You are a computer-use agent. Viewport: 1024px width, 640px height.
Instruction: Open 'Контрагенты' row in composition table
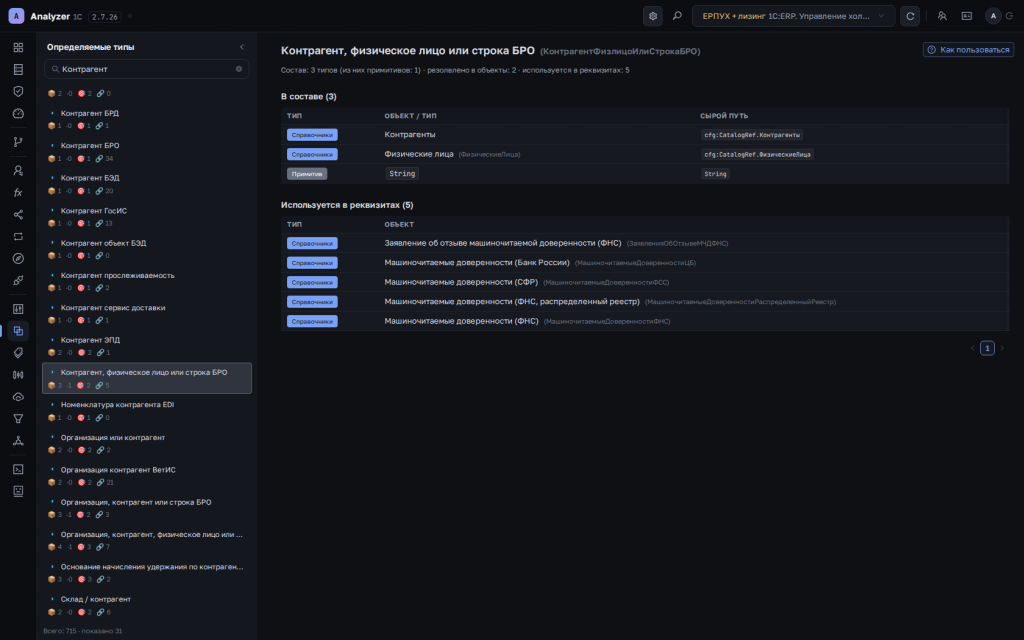tap(645, 135)
